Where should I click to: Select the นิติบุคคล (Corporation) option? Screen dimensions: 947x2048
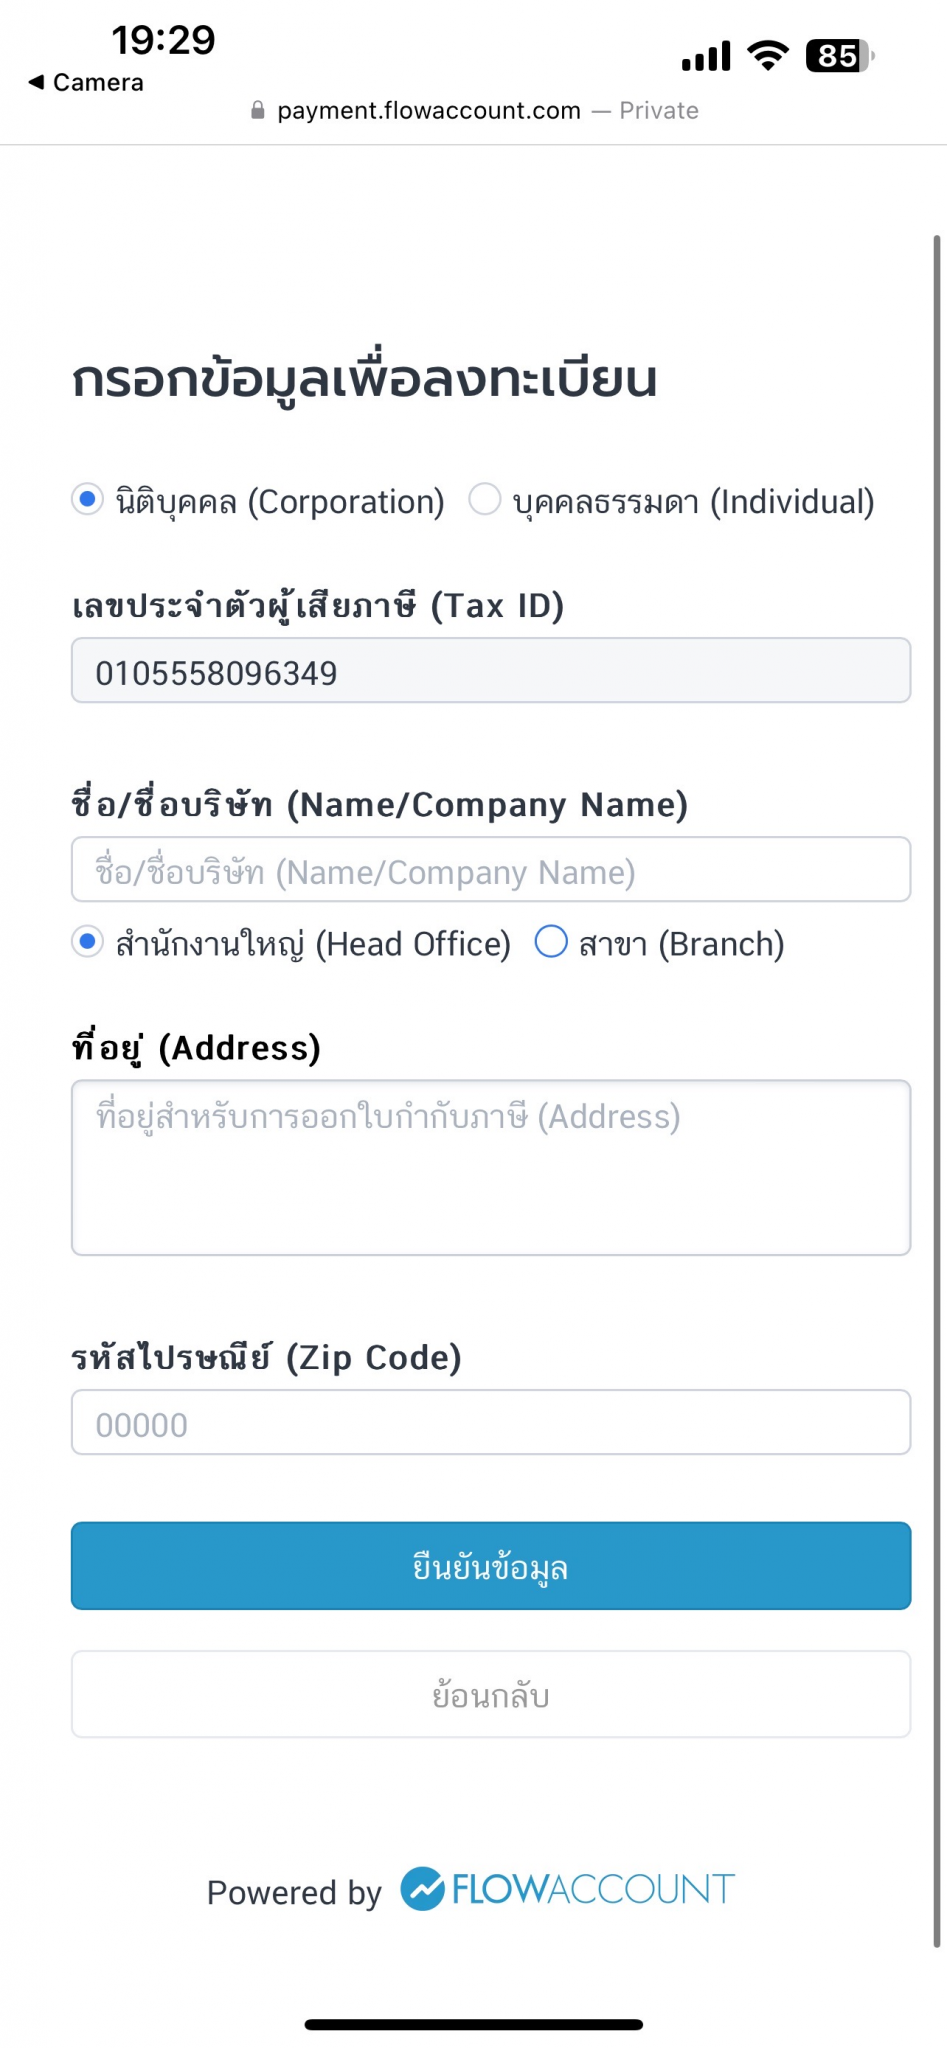pos(87,498)
